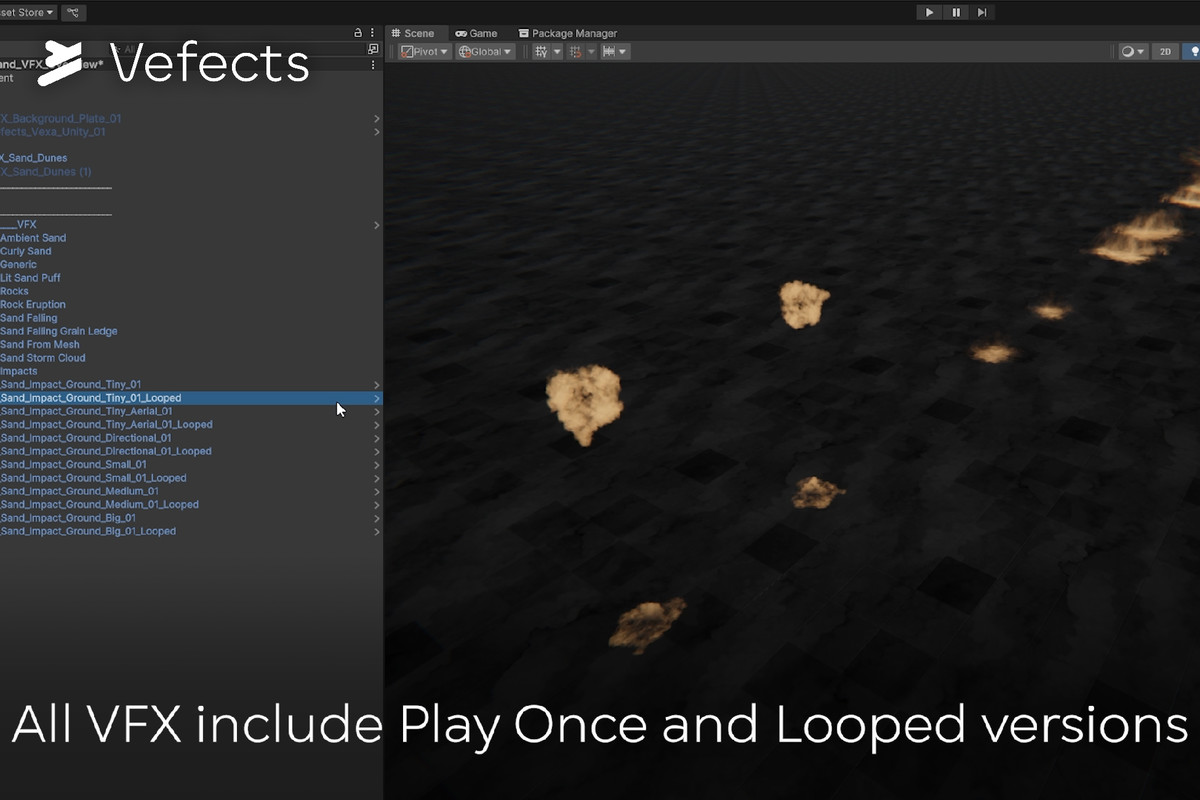The image size is (1200, 800).
Task: Open prefab arrow for Sand_Impact_Ground_Directional_01_Looped
Action: (377, 451)
